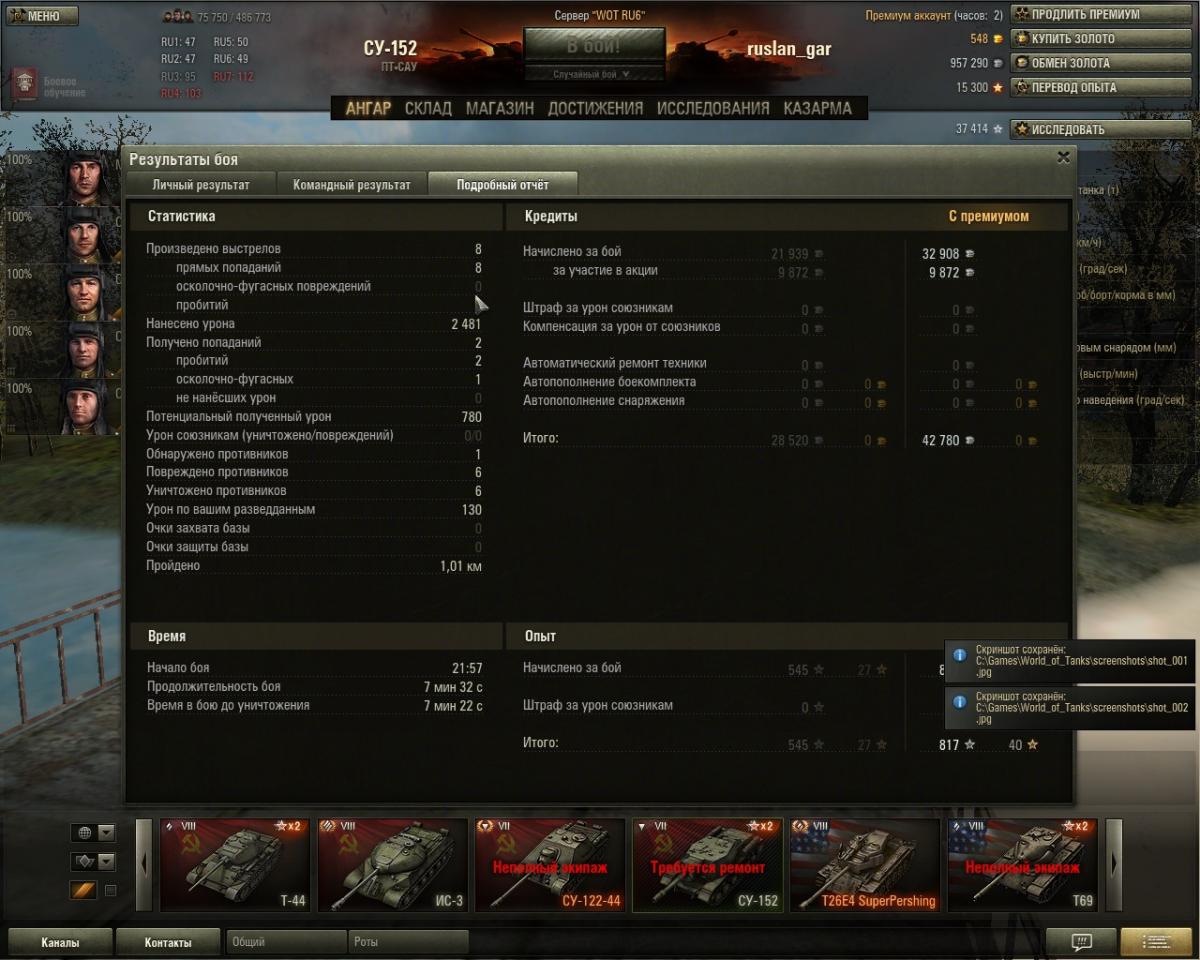Screen dimensions: 1200x960
Task: Click the В бой! battle button
Action: [594, 46]
